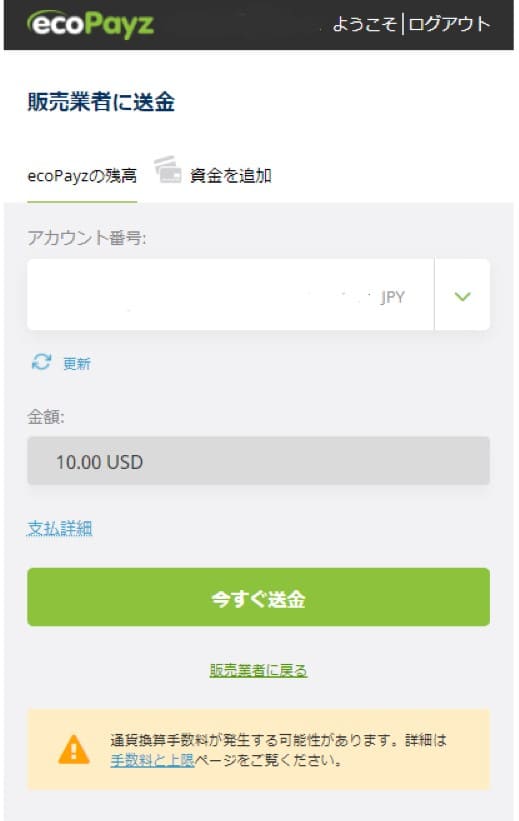The height and width of the screenshot is (821, 519).
Task: Click the orange warning triangle icon
Action: [x=74, y=750]
